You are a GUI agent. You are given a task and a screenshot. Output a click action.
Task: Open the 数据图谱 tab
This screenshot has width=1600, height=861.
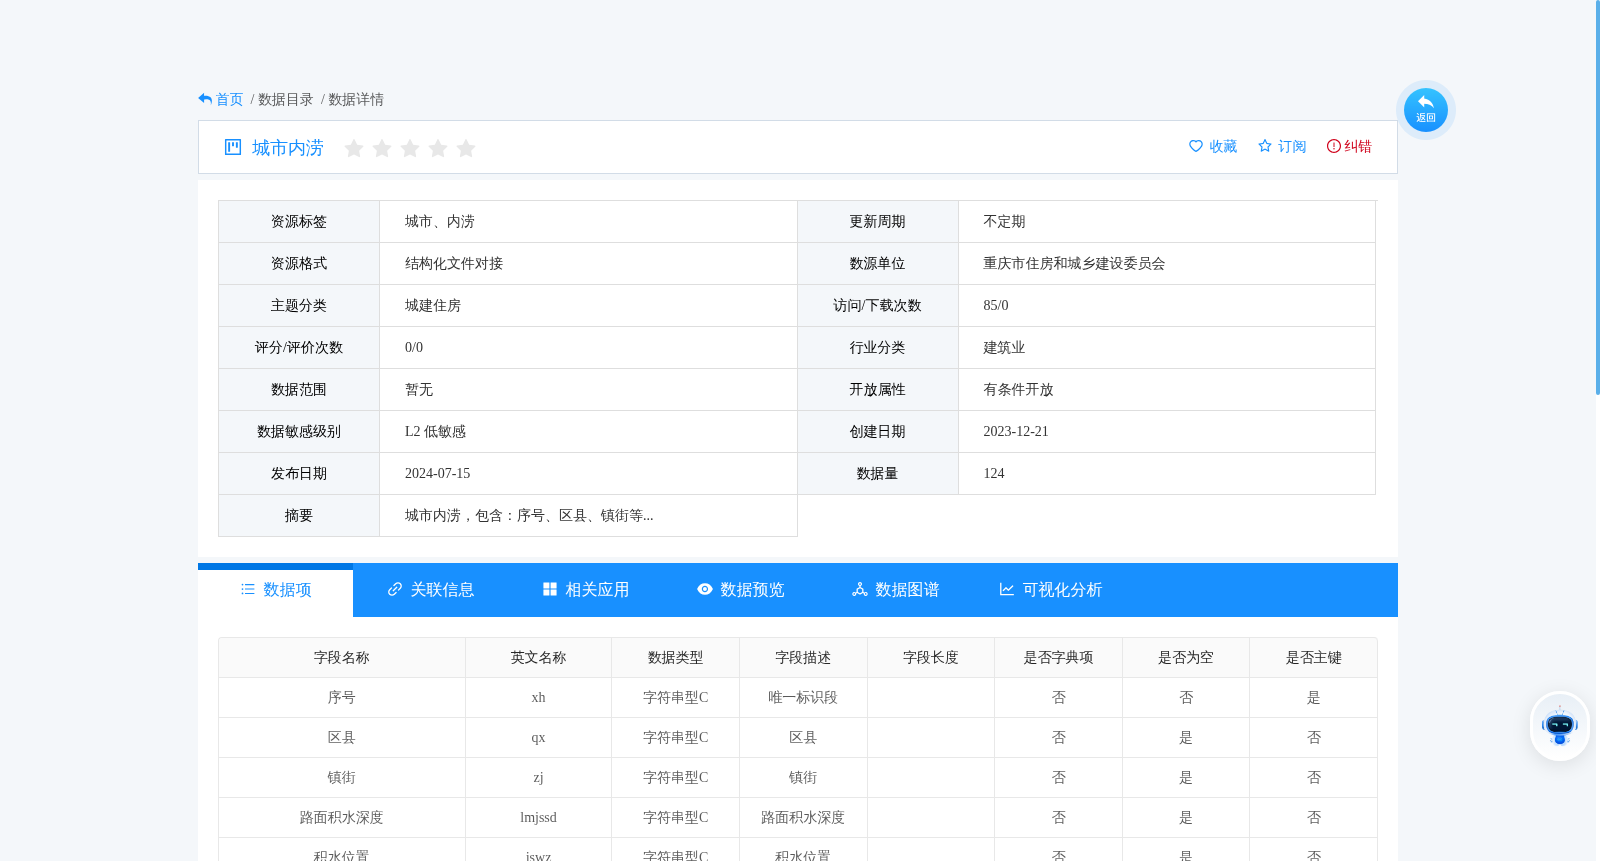tap(895, 590)
